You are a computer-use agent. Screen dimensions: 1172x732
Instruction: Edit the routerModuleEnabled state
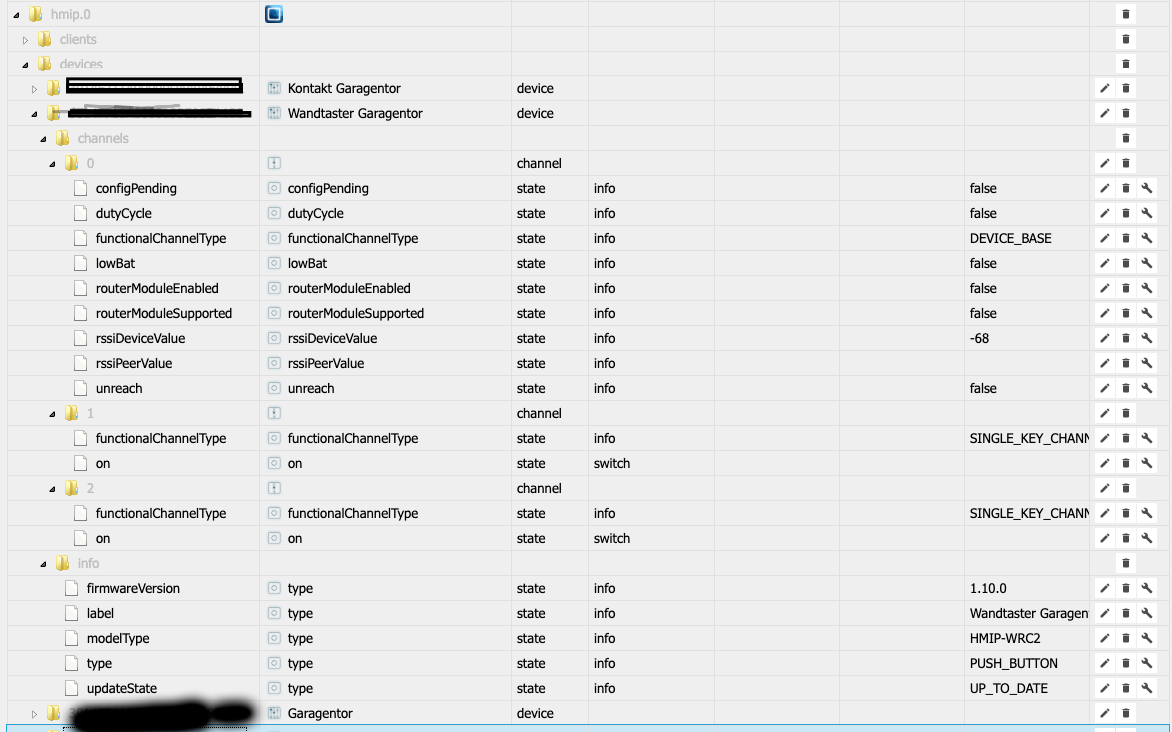(1104, 289)
